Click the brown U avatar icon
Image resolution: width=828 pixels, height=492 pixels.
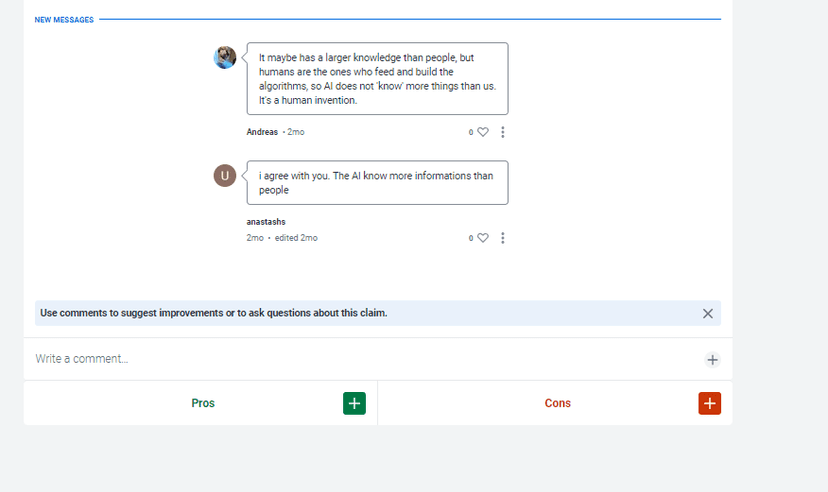[225, 175]
